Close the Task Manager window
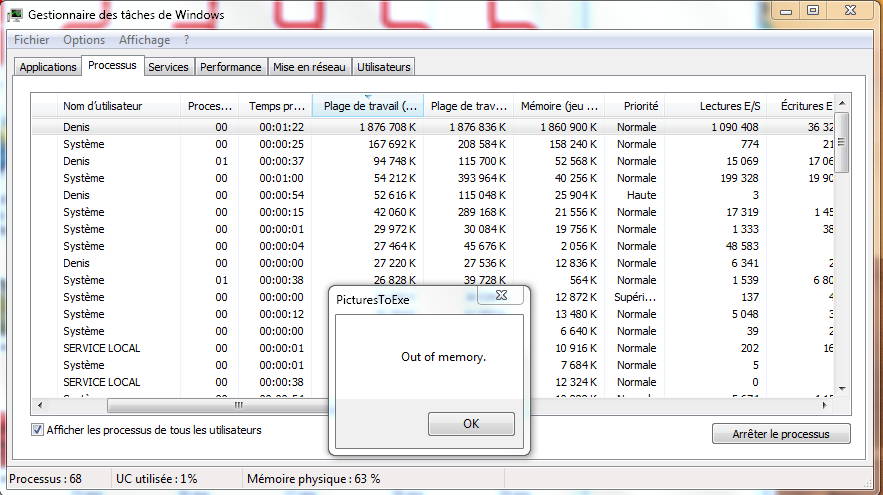Viewport: 883px width, 495px height. point(850,11)
